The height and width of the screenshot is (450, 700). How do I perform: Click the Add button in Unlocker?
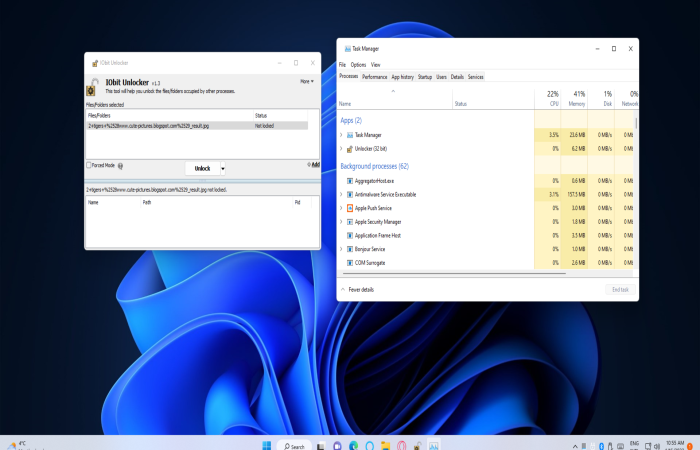(x=313, y=165)
